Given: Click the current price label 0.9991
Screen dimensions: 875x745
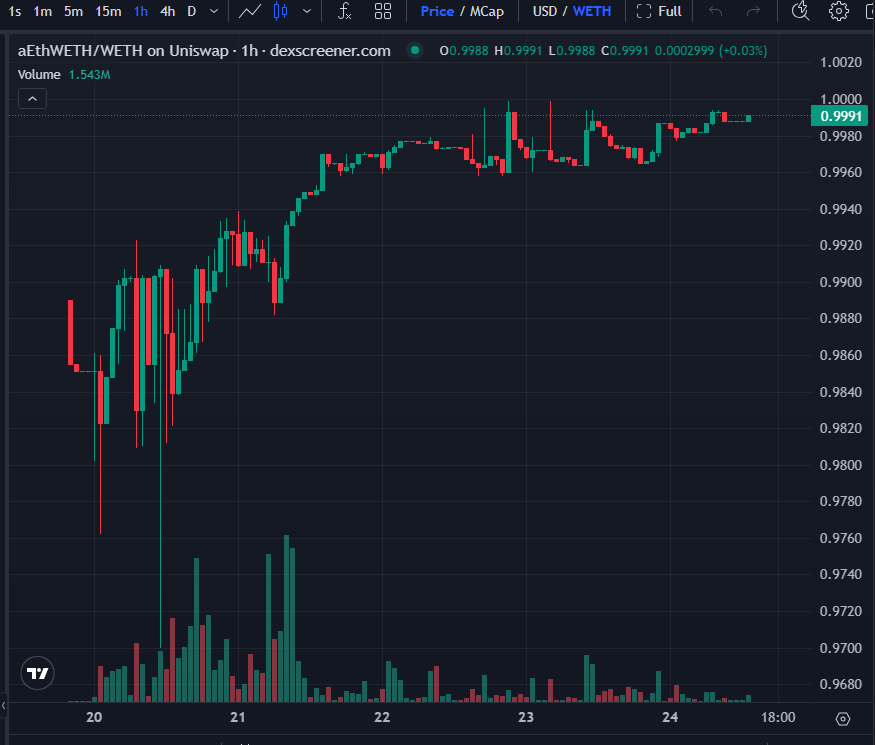Looking at the screenshot, I should click(x=839, y=116).
